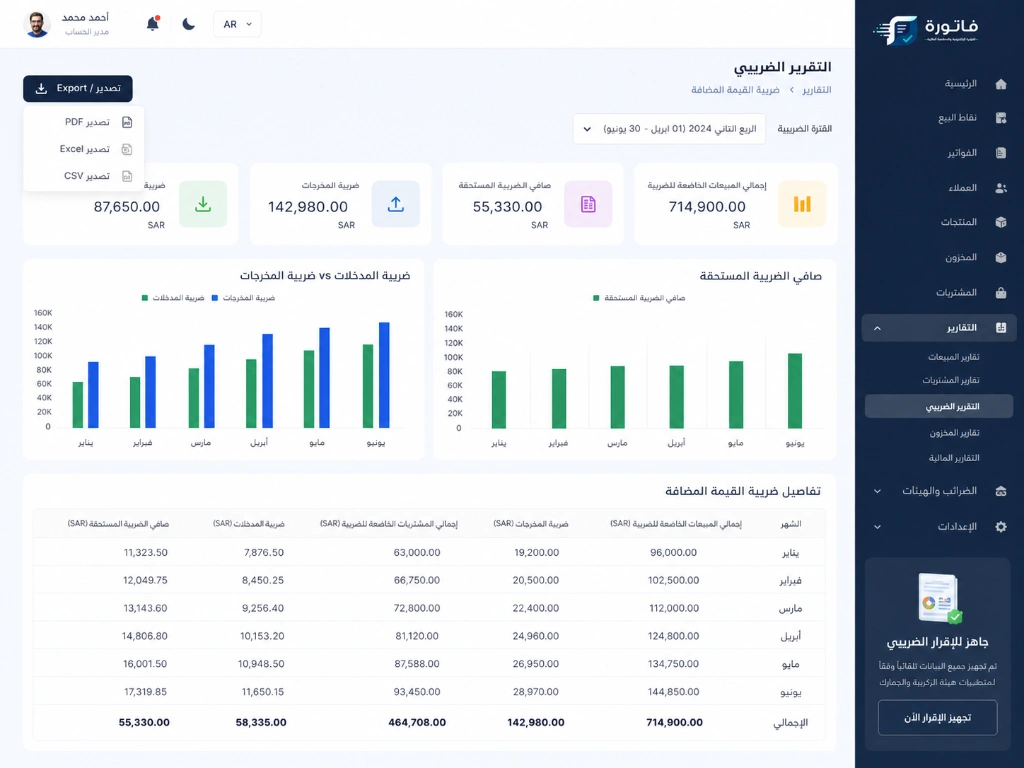This screenshot has height=768, width=1024.
Task: Expand the الضرائب والهيئات section chevron
Action: pos(877,491)
